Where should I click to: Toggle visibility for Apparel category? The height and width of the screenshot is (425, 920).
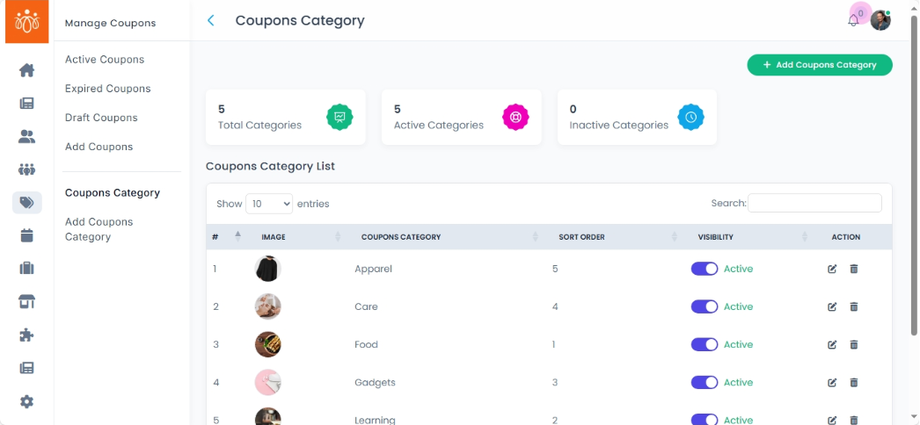point(704,269)
